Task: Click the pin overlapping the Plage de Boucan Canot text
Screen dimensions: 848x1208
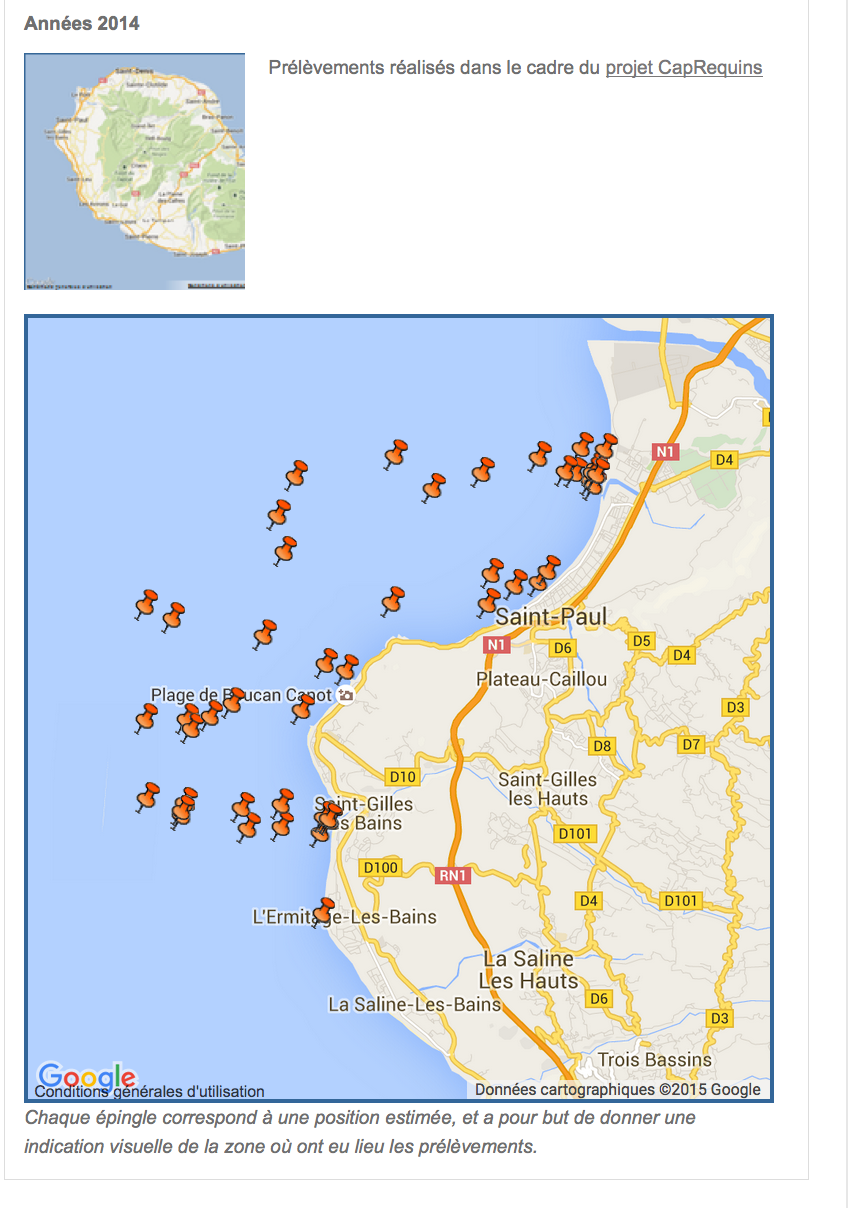Action: coord(232,699)
